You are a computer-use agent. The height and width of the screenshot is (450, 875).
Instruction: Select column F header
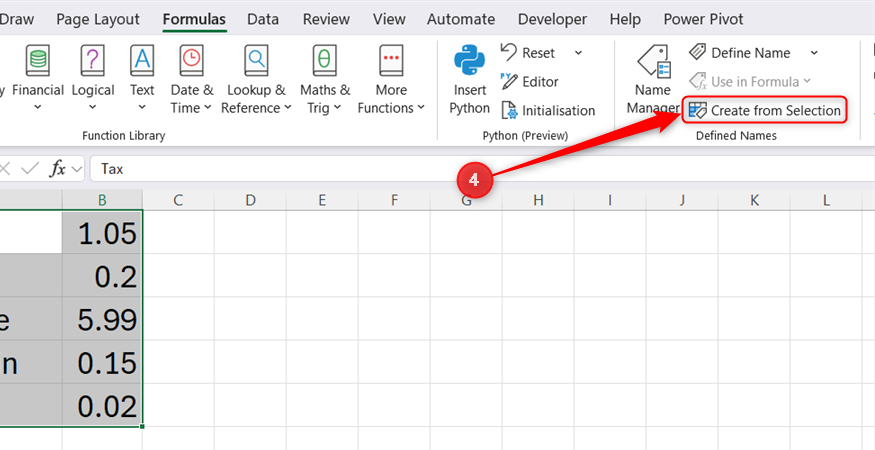tap(394, 200)
